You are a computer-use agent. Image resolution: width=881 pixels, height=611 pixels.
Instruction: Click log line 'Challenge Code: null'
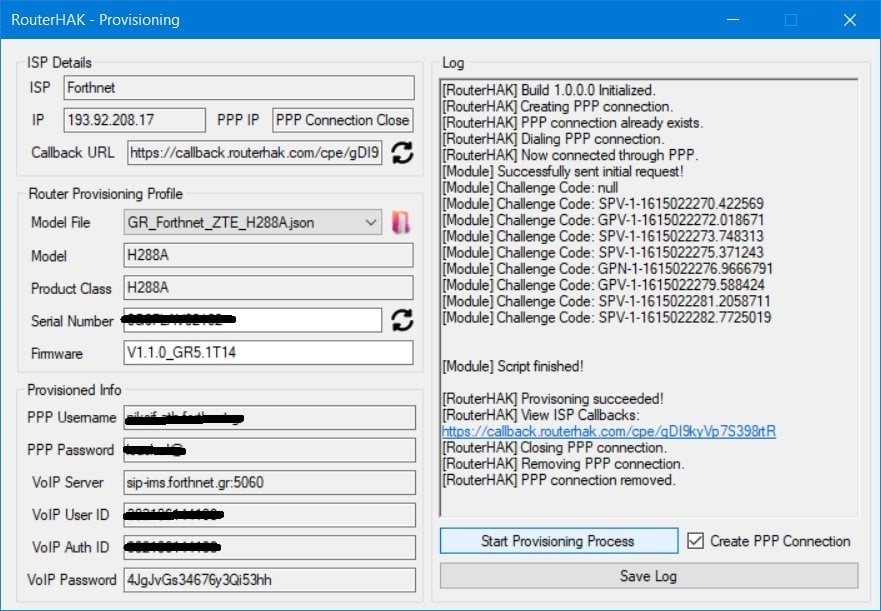(x=530, y=187)
